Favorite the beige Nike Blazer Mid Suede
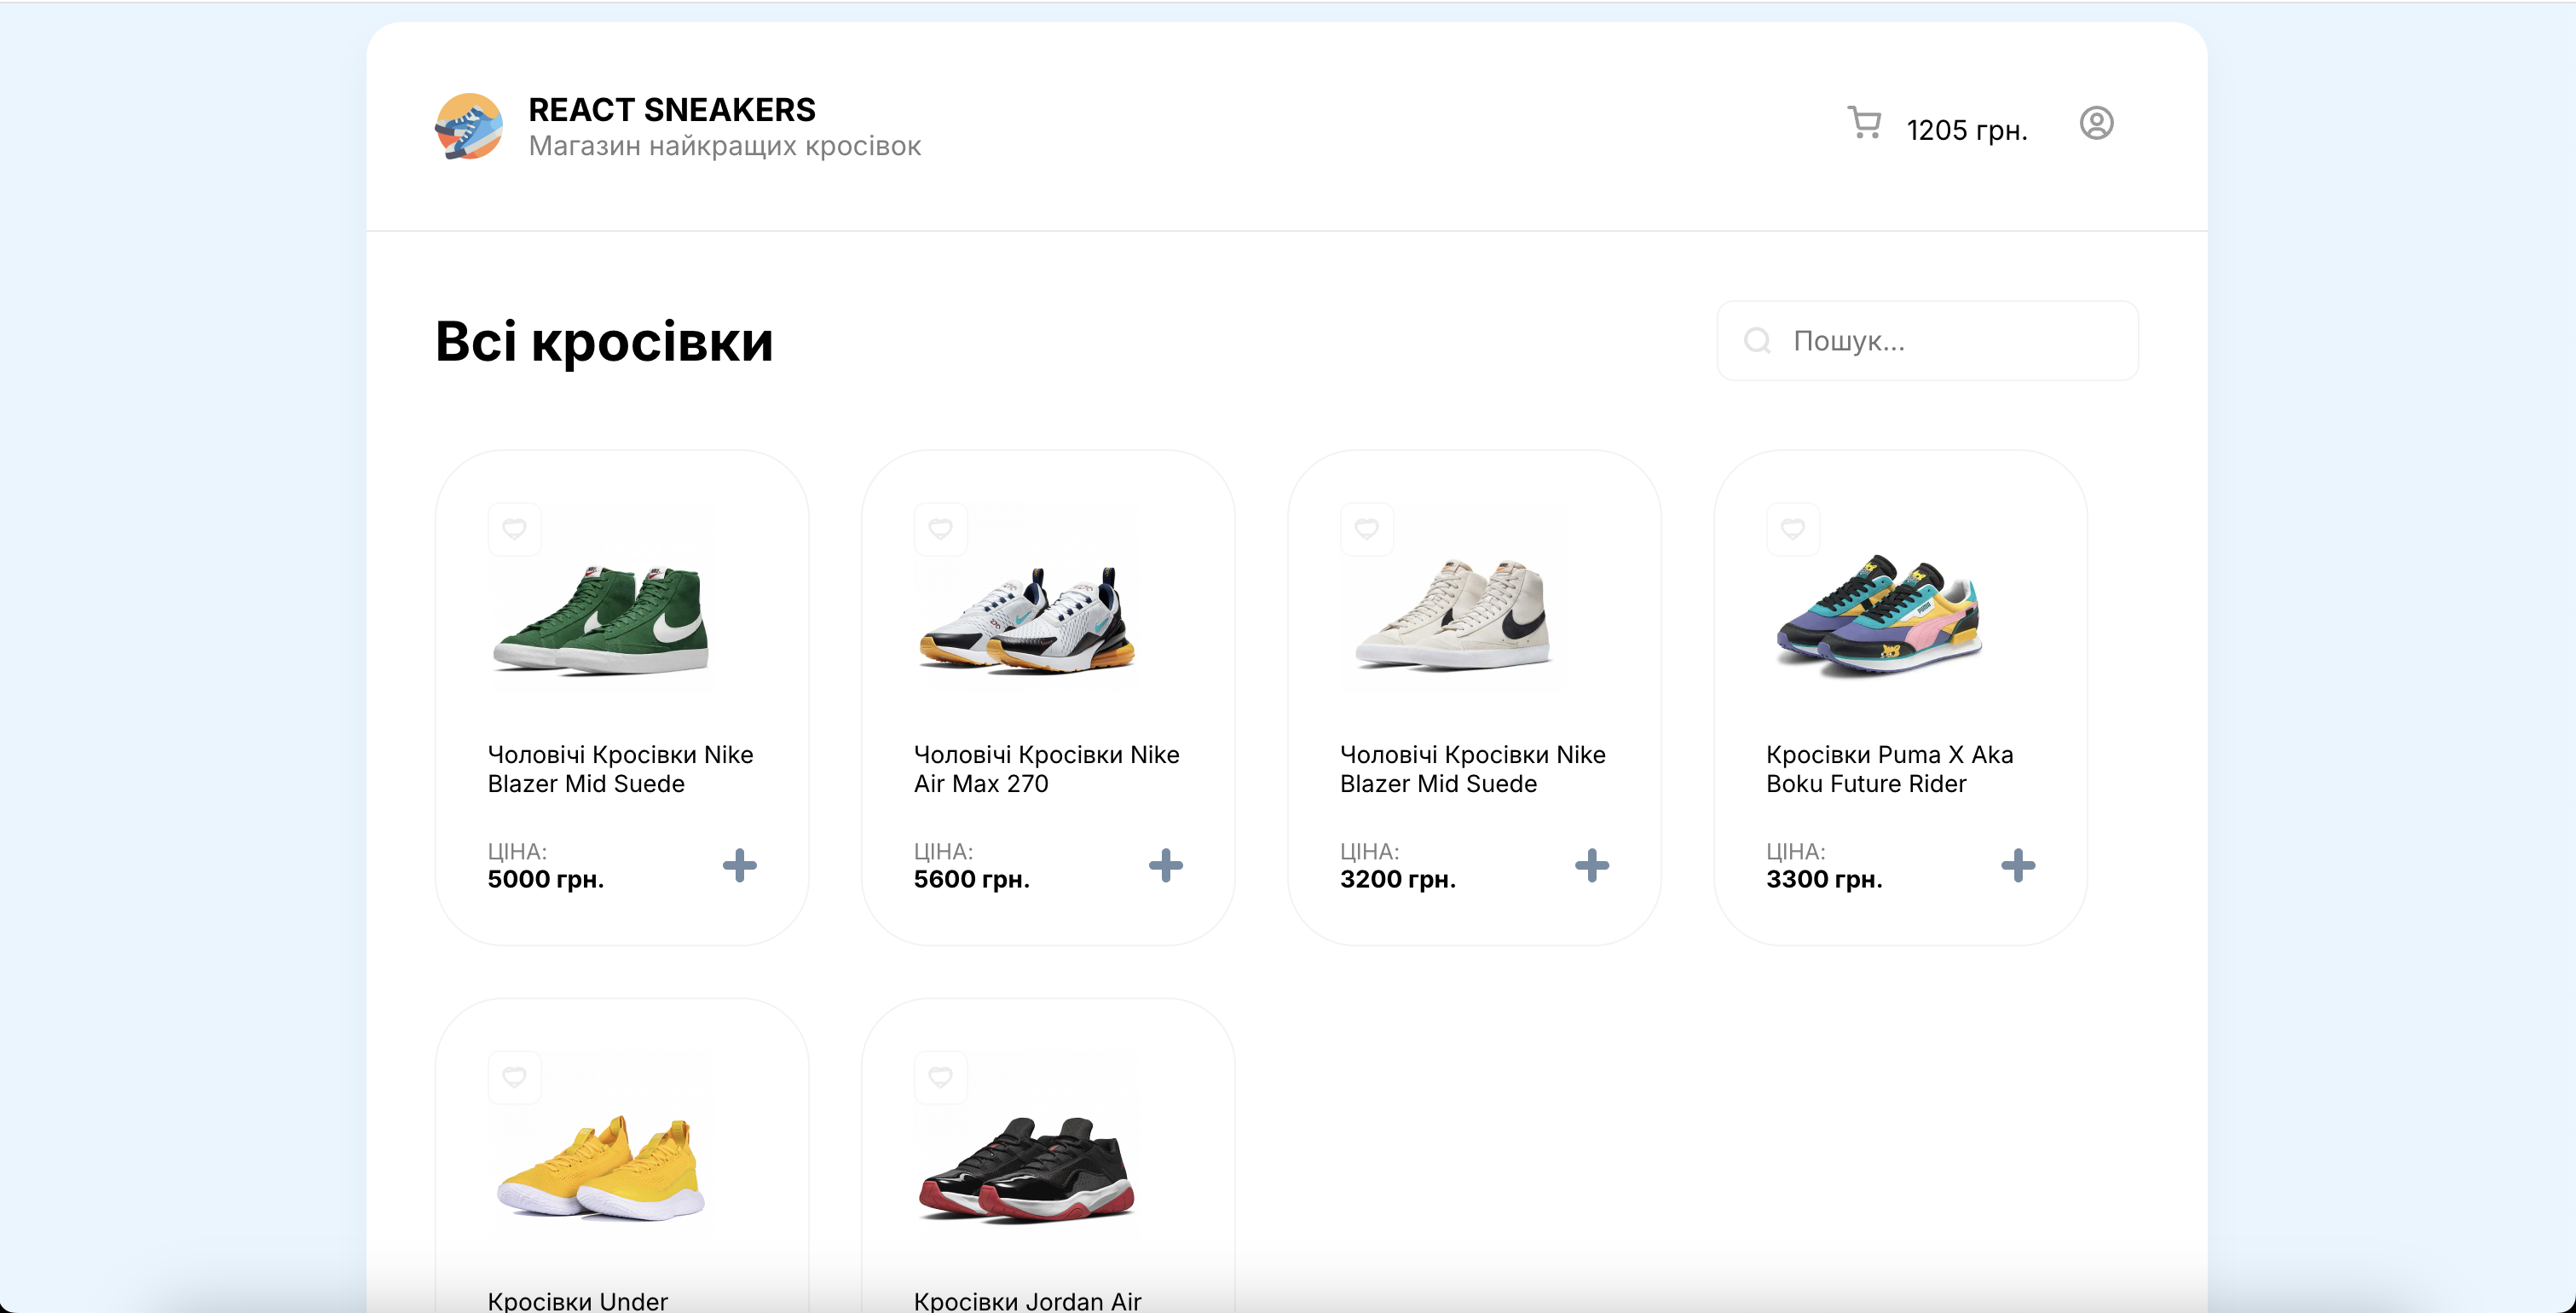The width and height of the screenshot is (2576, 1313). click(x=1366, y=529)
